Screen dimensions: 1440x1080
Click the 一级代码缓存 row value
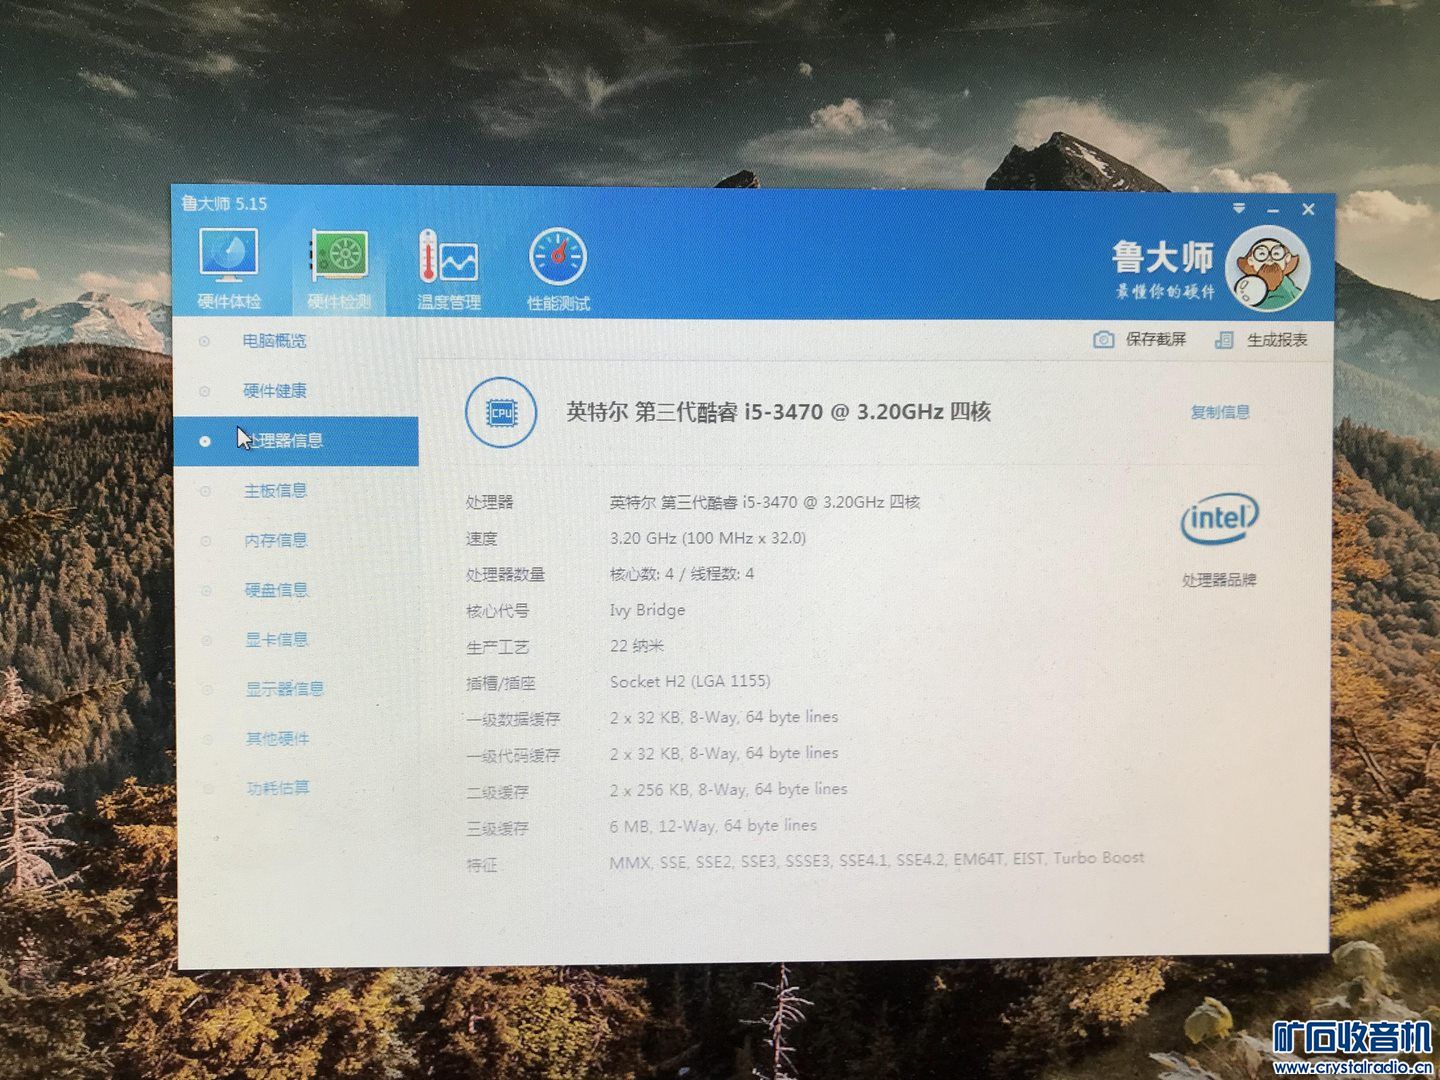[724, 753]
